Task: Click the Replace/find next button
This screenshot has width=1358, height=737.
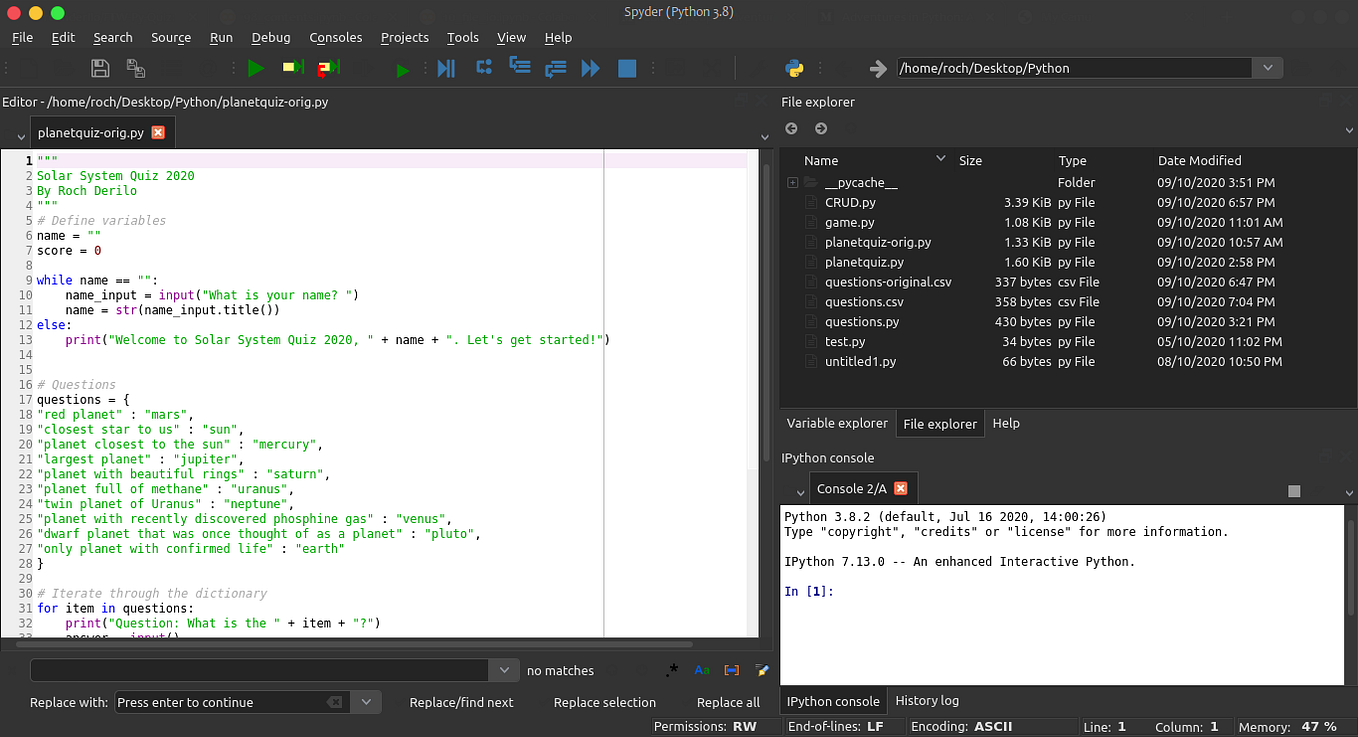Action: coord(461,702)
